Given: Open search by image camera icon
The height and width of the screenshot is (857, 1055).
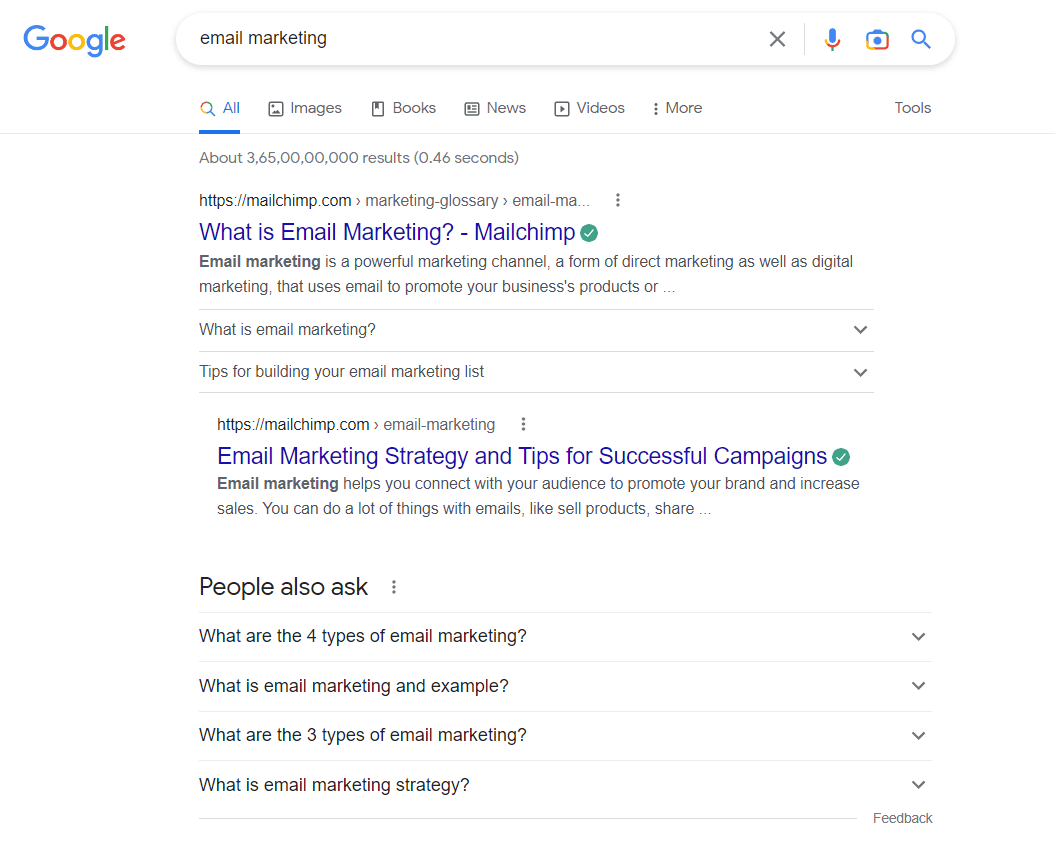Looking at the screenshot, I should (877, 40).
